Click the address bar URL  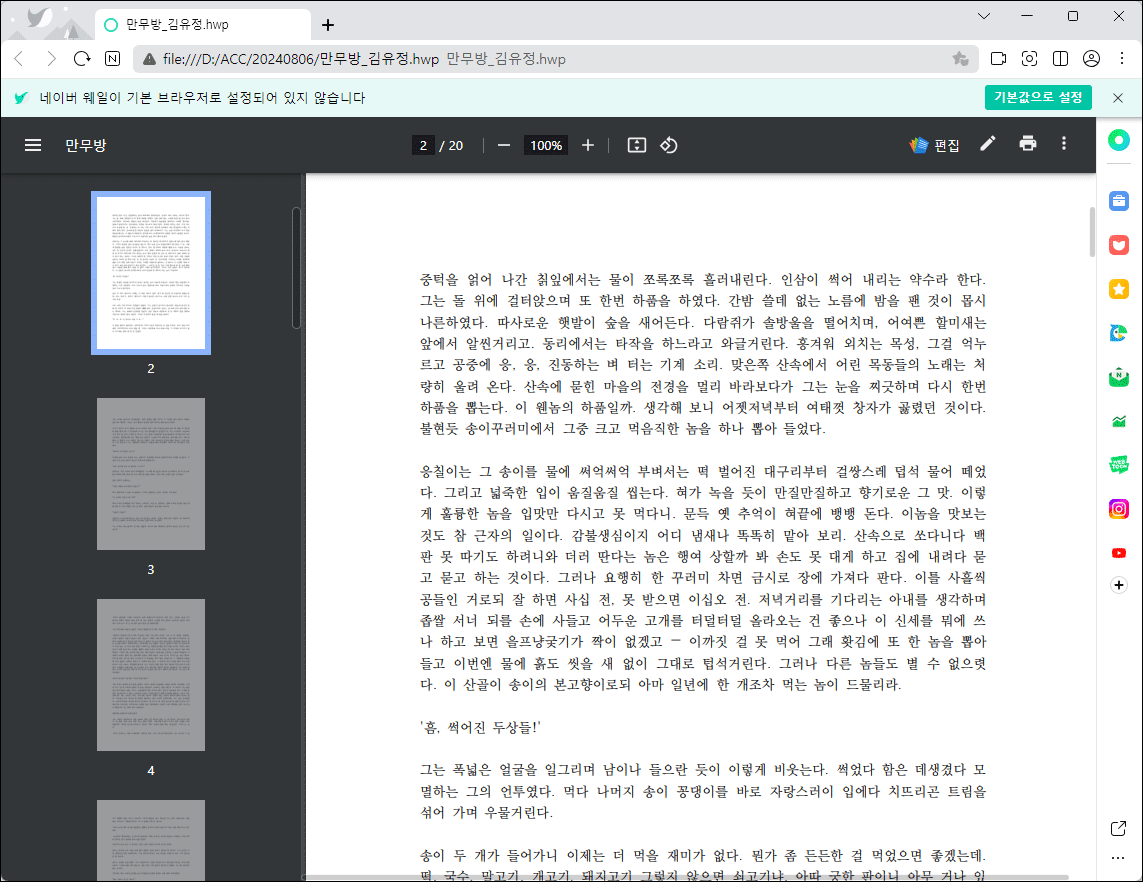click(300, 59)
